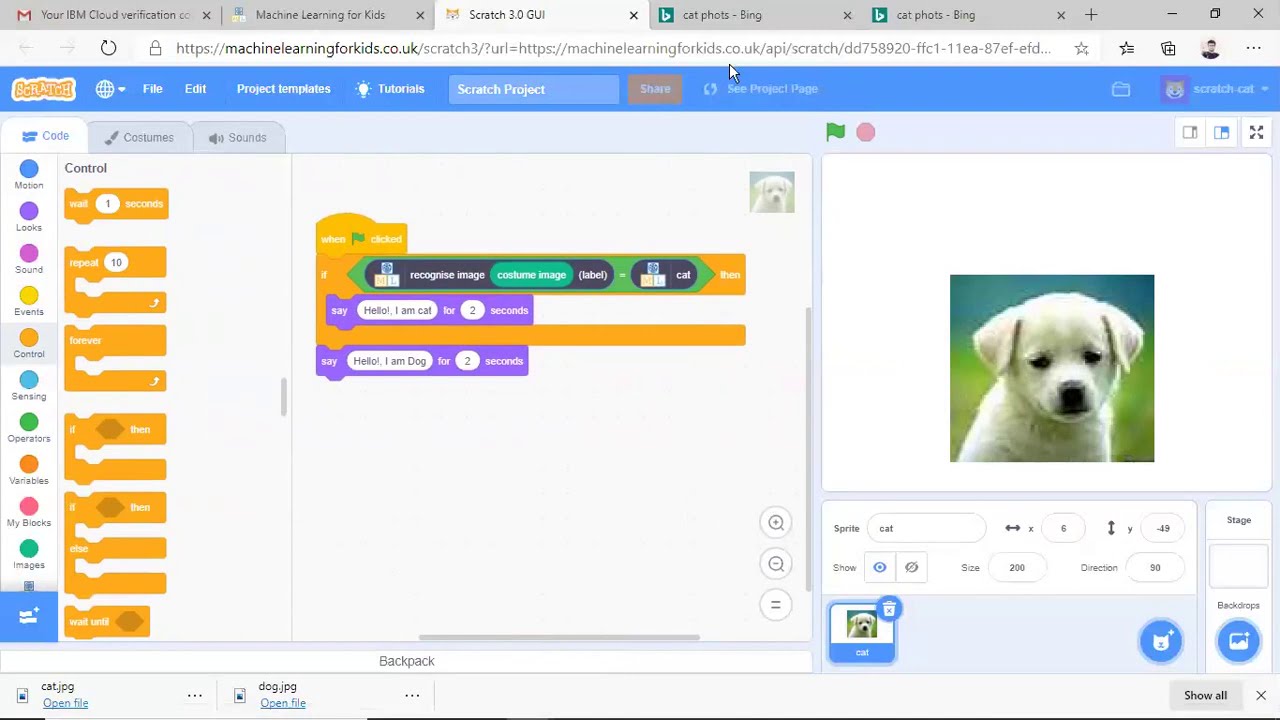The width and height of the screenshot is (1280, 720).
Task: Click the sprite y position field
Action: [x=1163, y=528]
